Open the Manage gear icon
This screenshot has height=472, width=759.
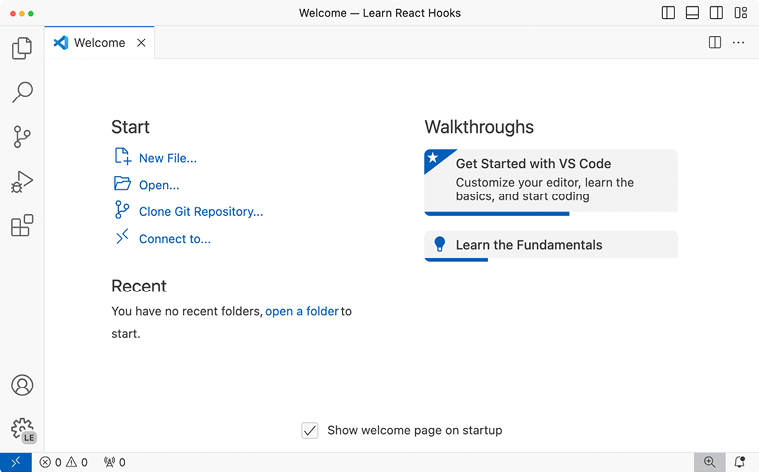tap(23, 430)
